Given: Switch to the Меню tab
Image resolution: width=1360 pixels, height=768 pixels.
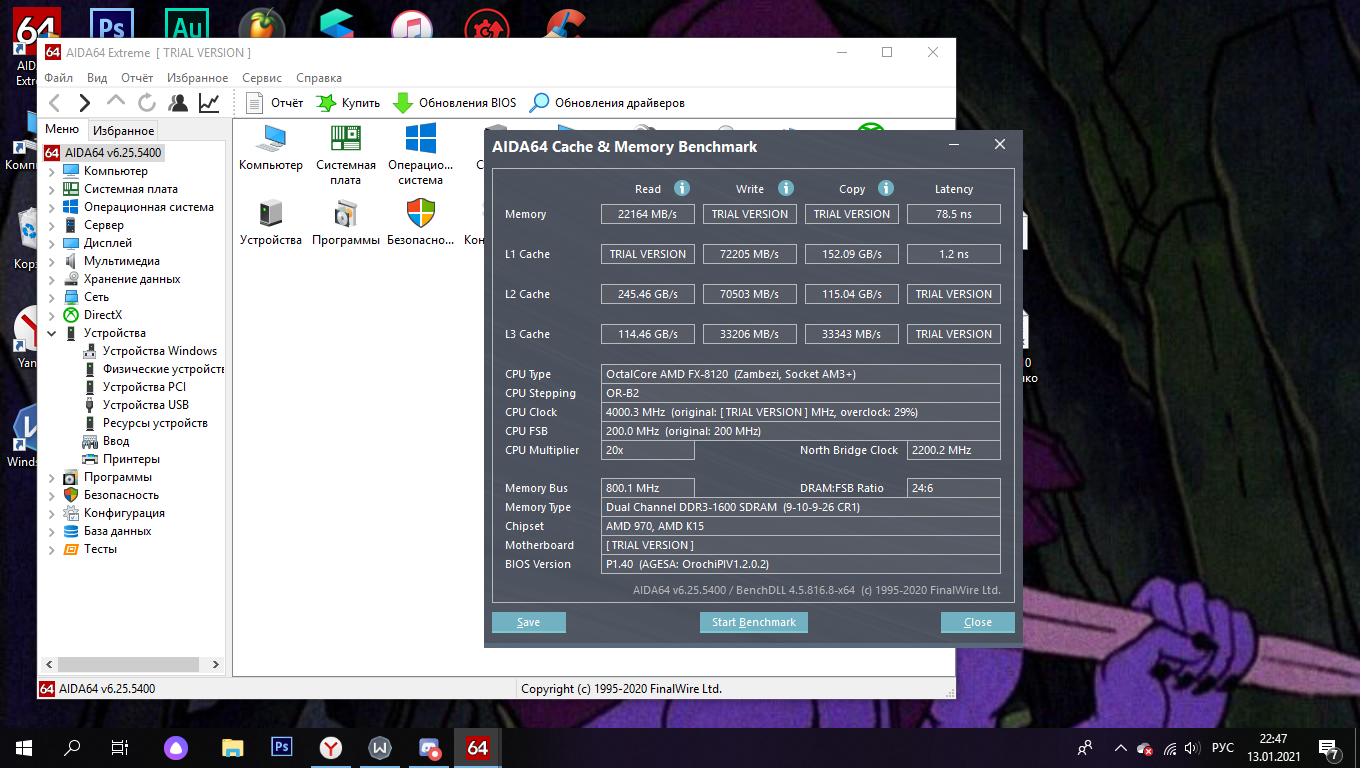Looking at the screenshot, I should click(x=62, y=129).
